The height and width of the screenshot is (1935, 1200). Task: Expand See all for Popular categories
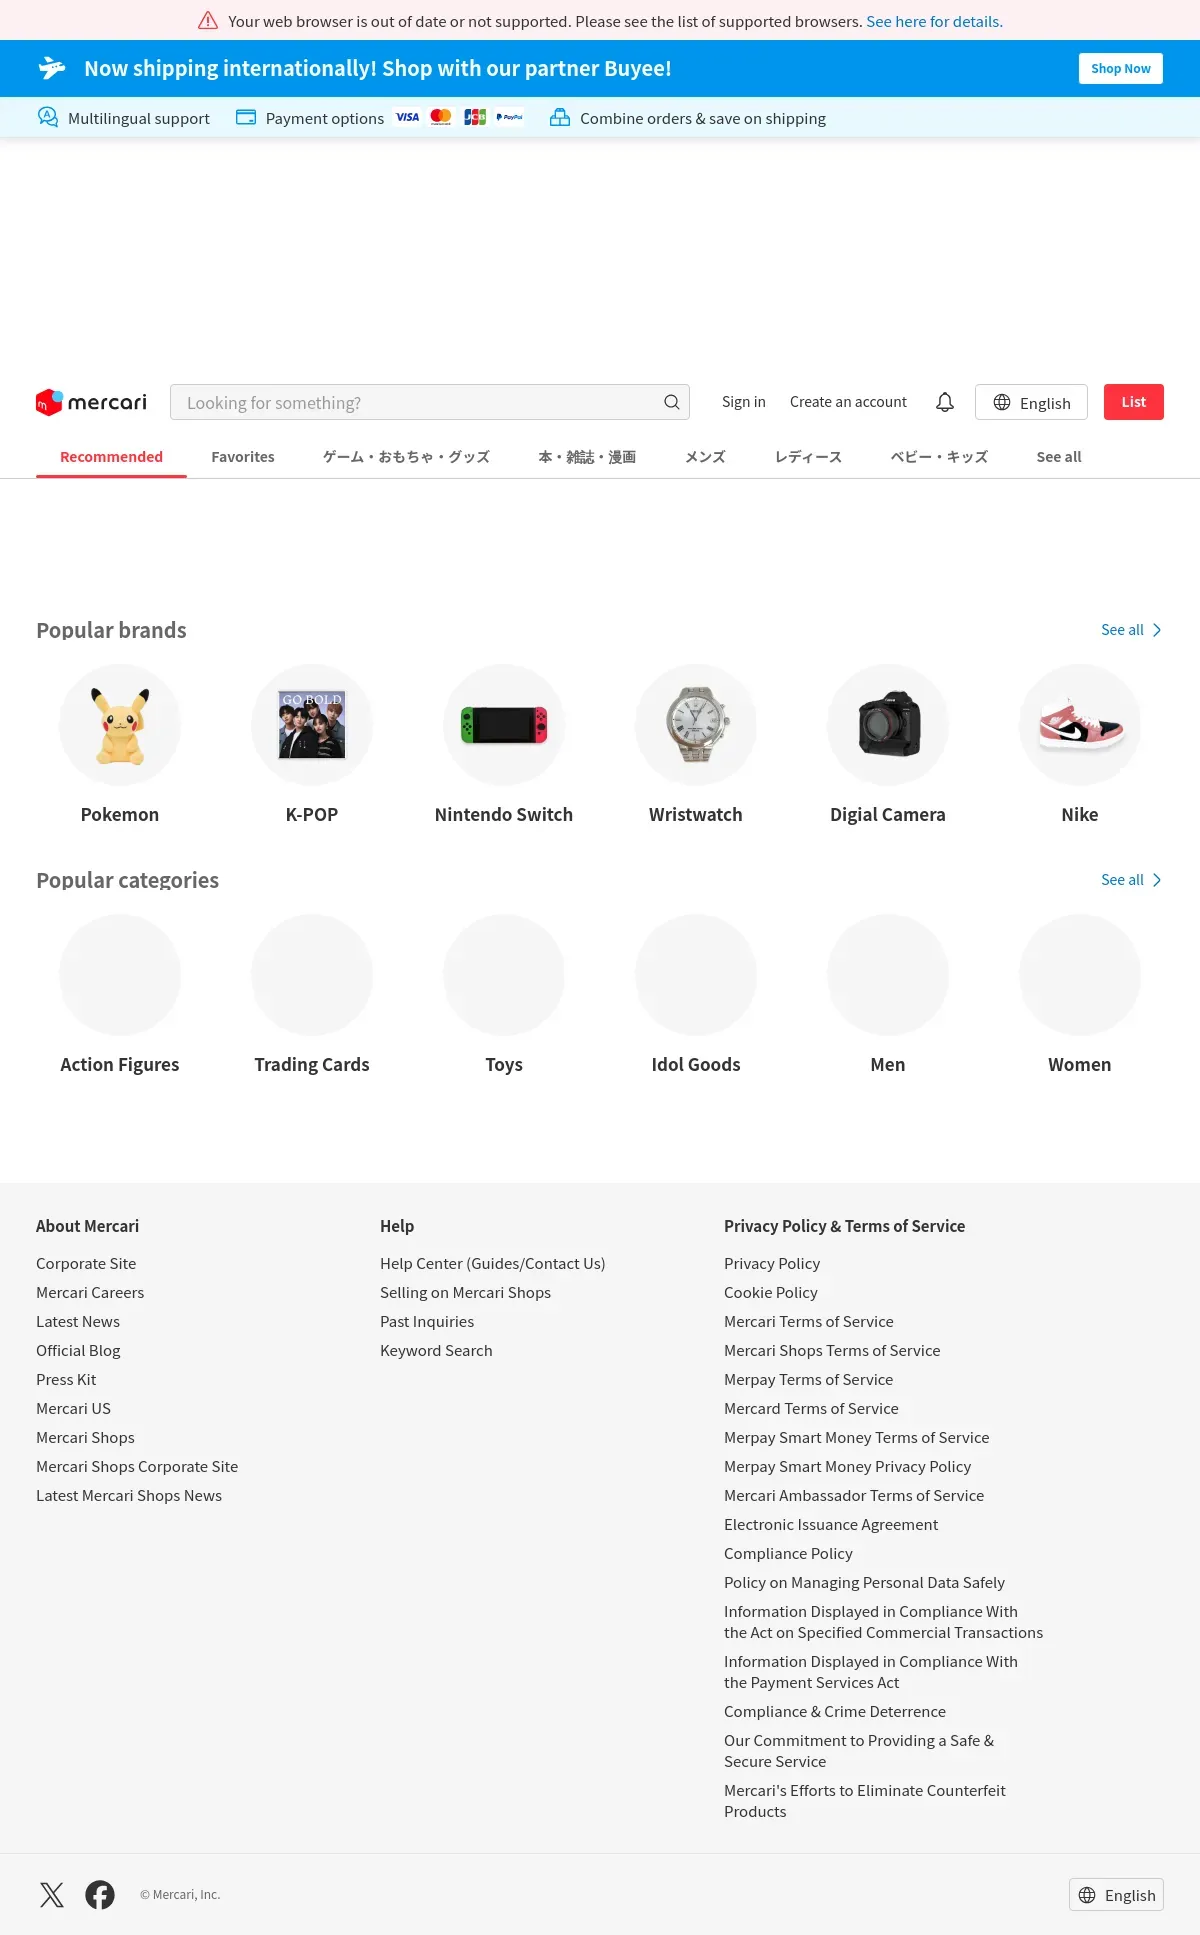[x=1131, y=880]
